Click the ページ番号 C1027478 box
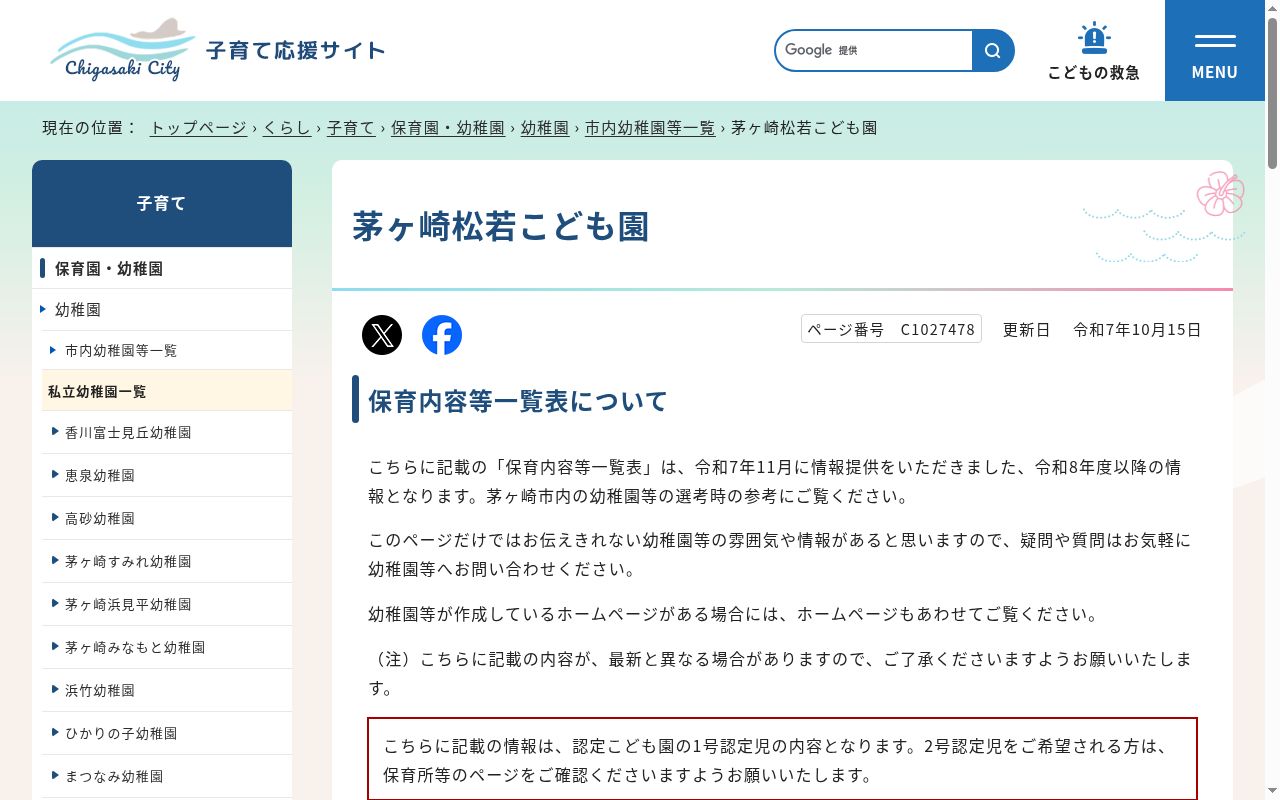The height and width of the screenshot is (800, 1280). tap(891, 329)
